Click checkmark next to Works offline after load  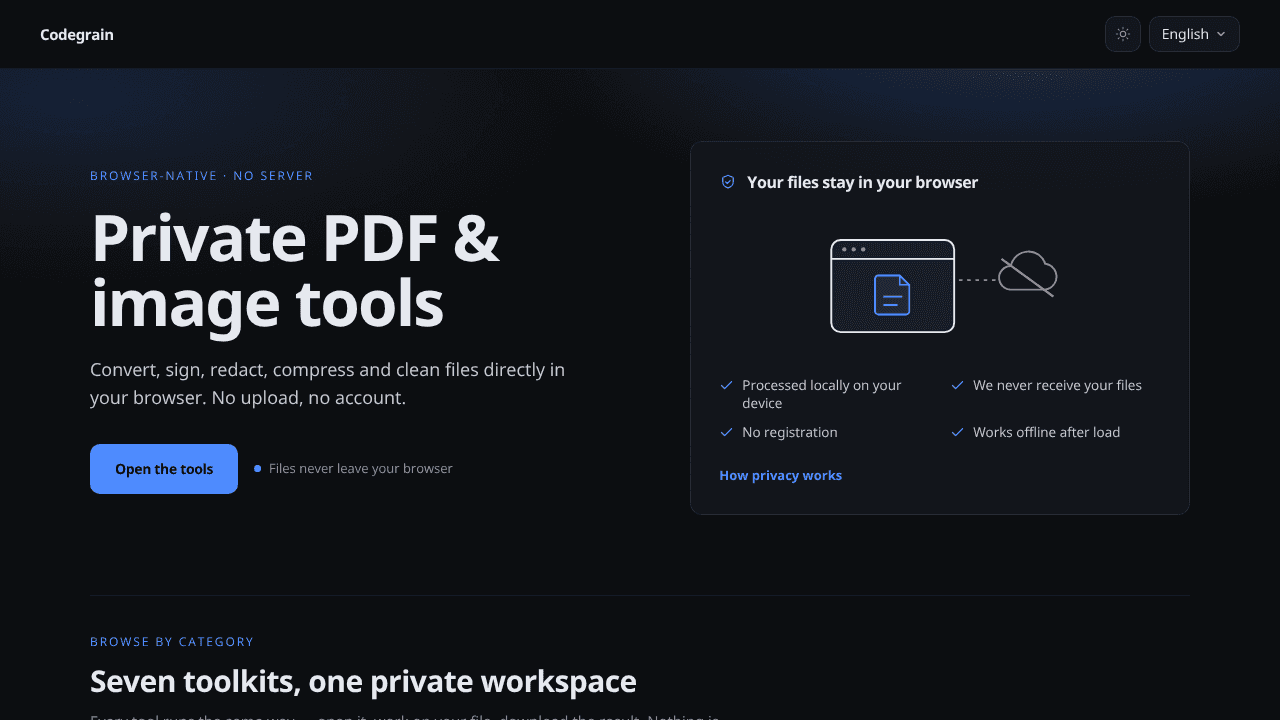point(958,432)
